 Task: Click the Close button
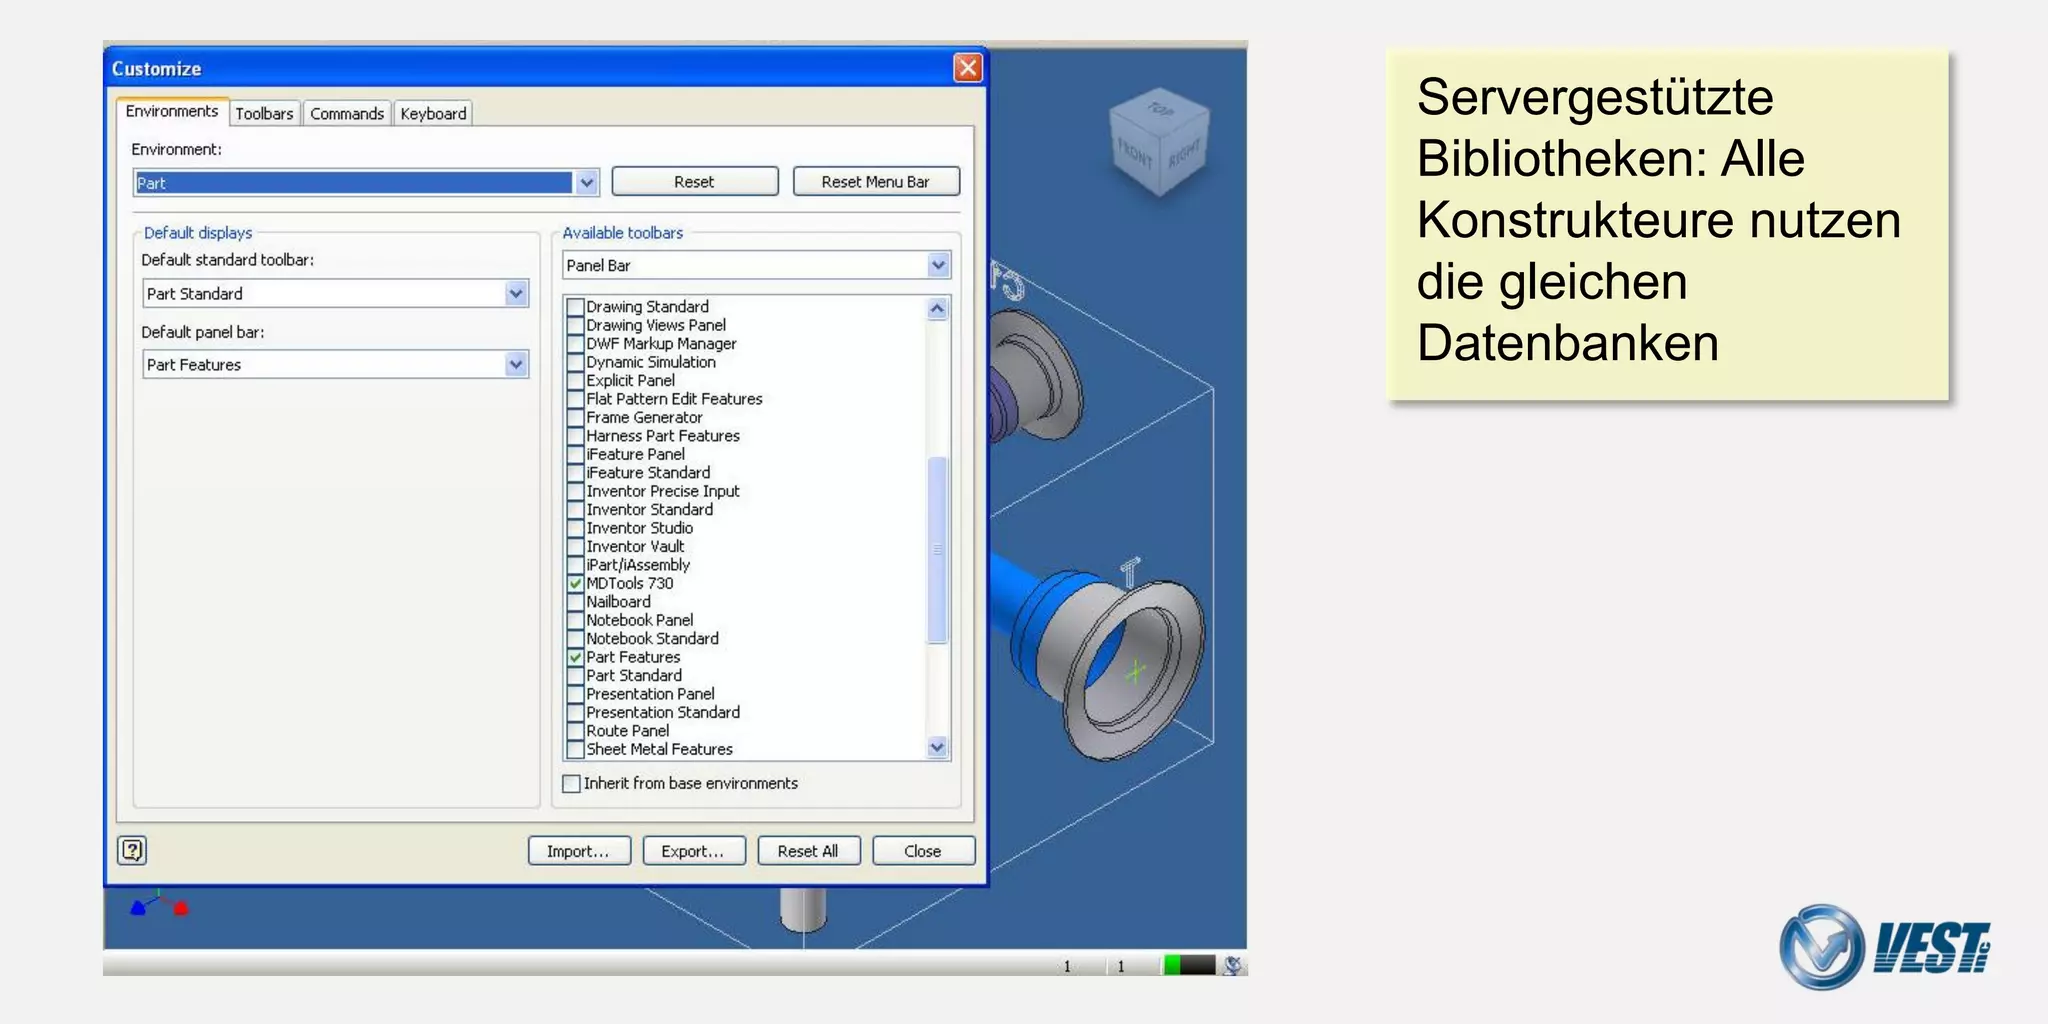923,851
